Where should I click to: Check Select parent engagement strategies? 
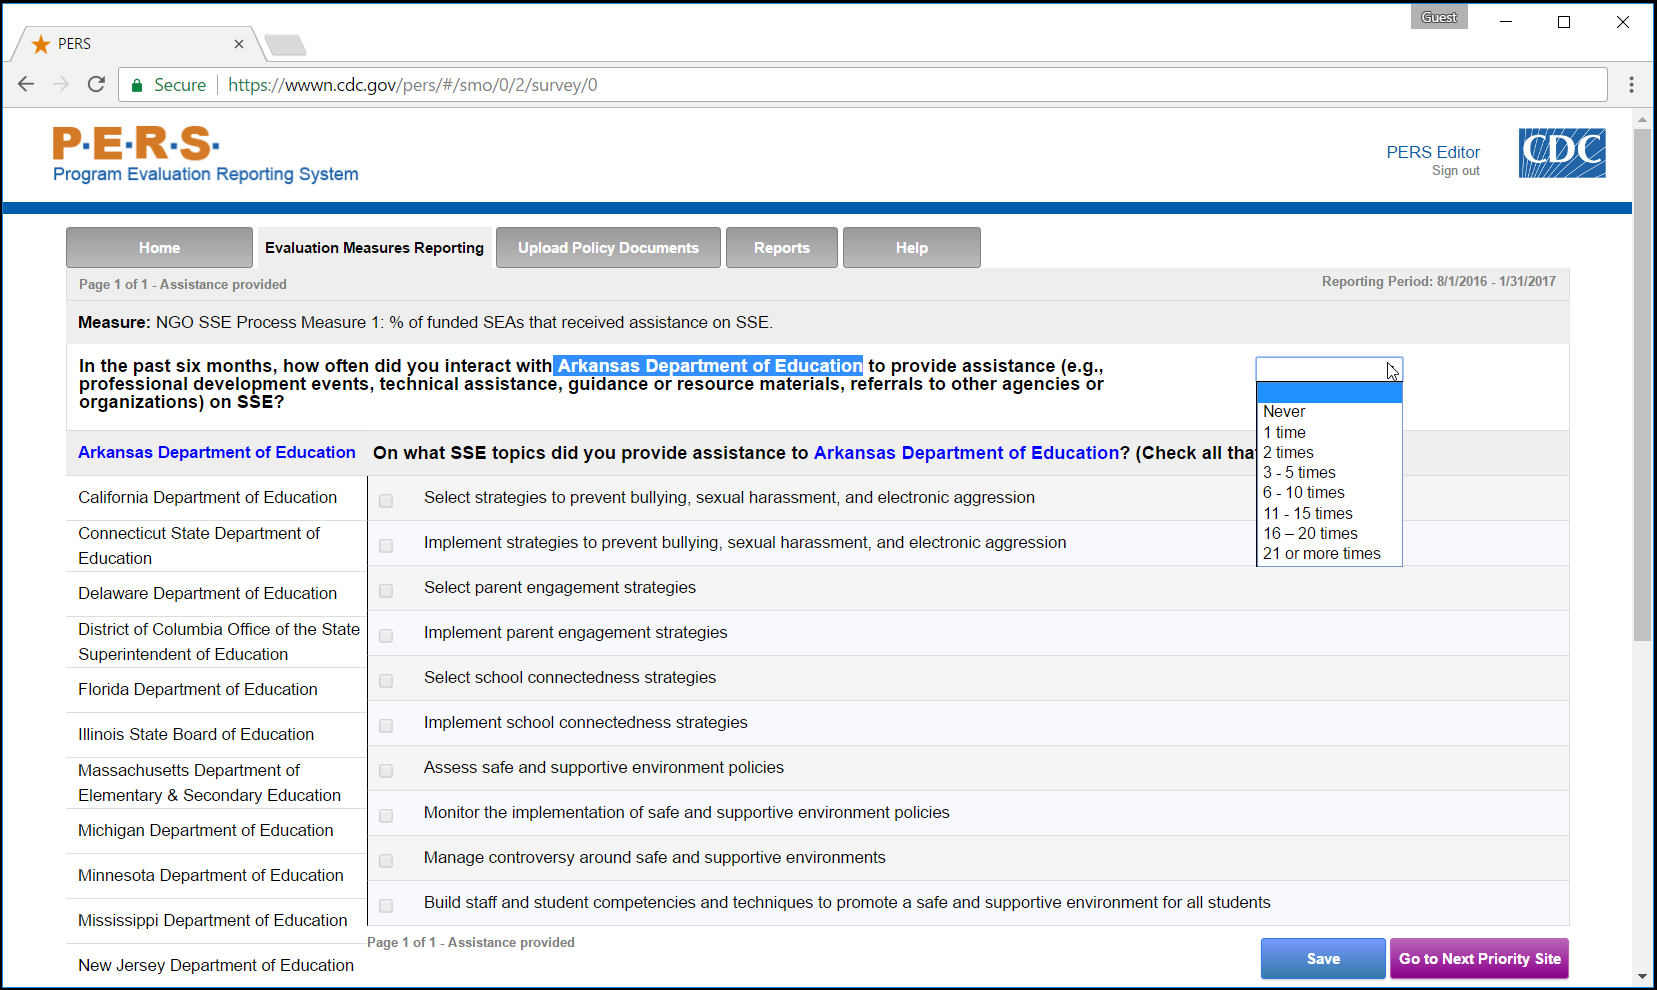(x=386, y=591)
